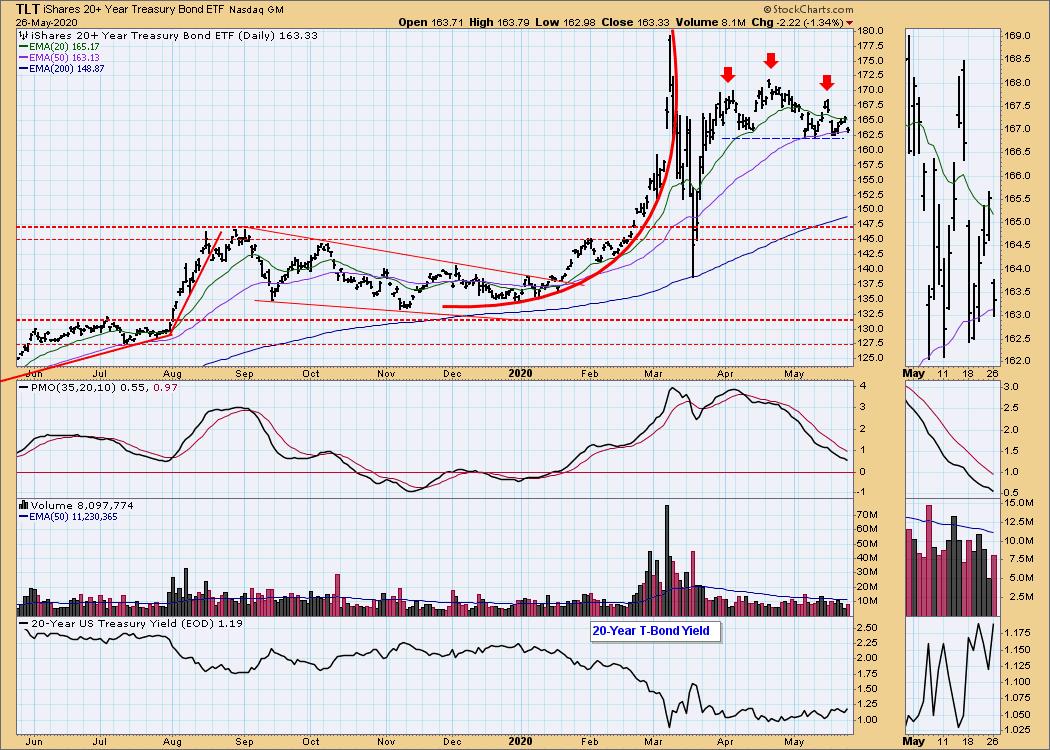
Task: Click the '1.025' label on the mini yield panel
Action: click(x=1017, y=730)
